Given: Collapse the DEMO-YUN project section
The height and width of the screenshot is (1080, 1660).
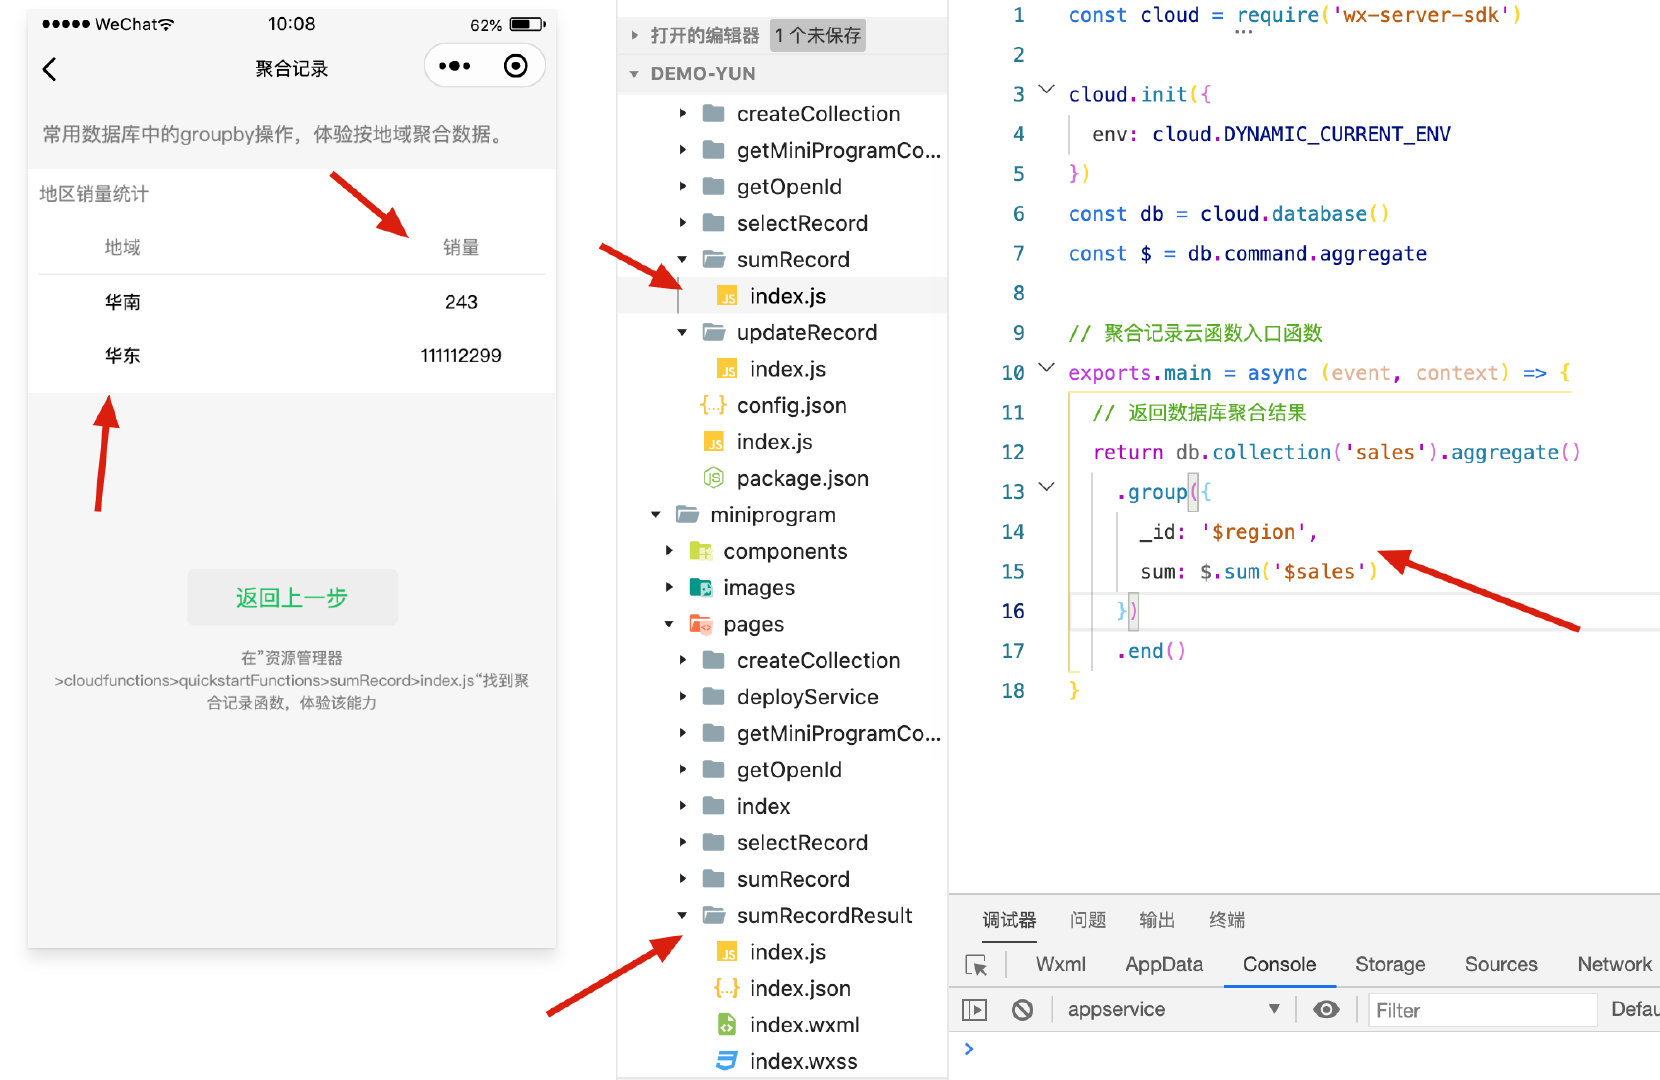Looking at the screenshot, I should pos(634,74).
